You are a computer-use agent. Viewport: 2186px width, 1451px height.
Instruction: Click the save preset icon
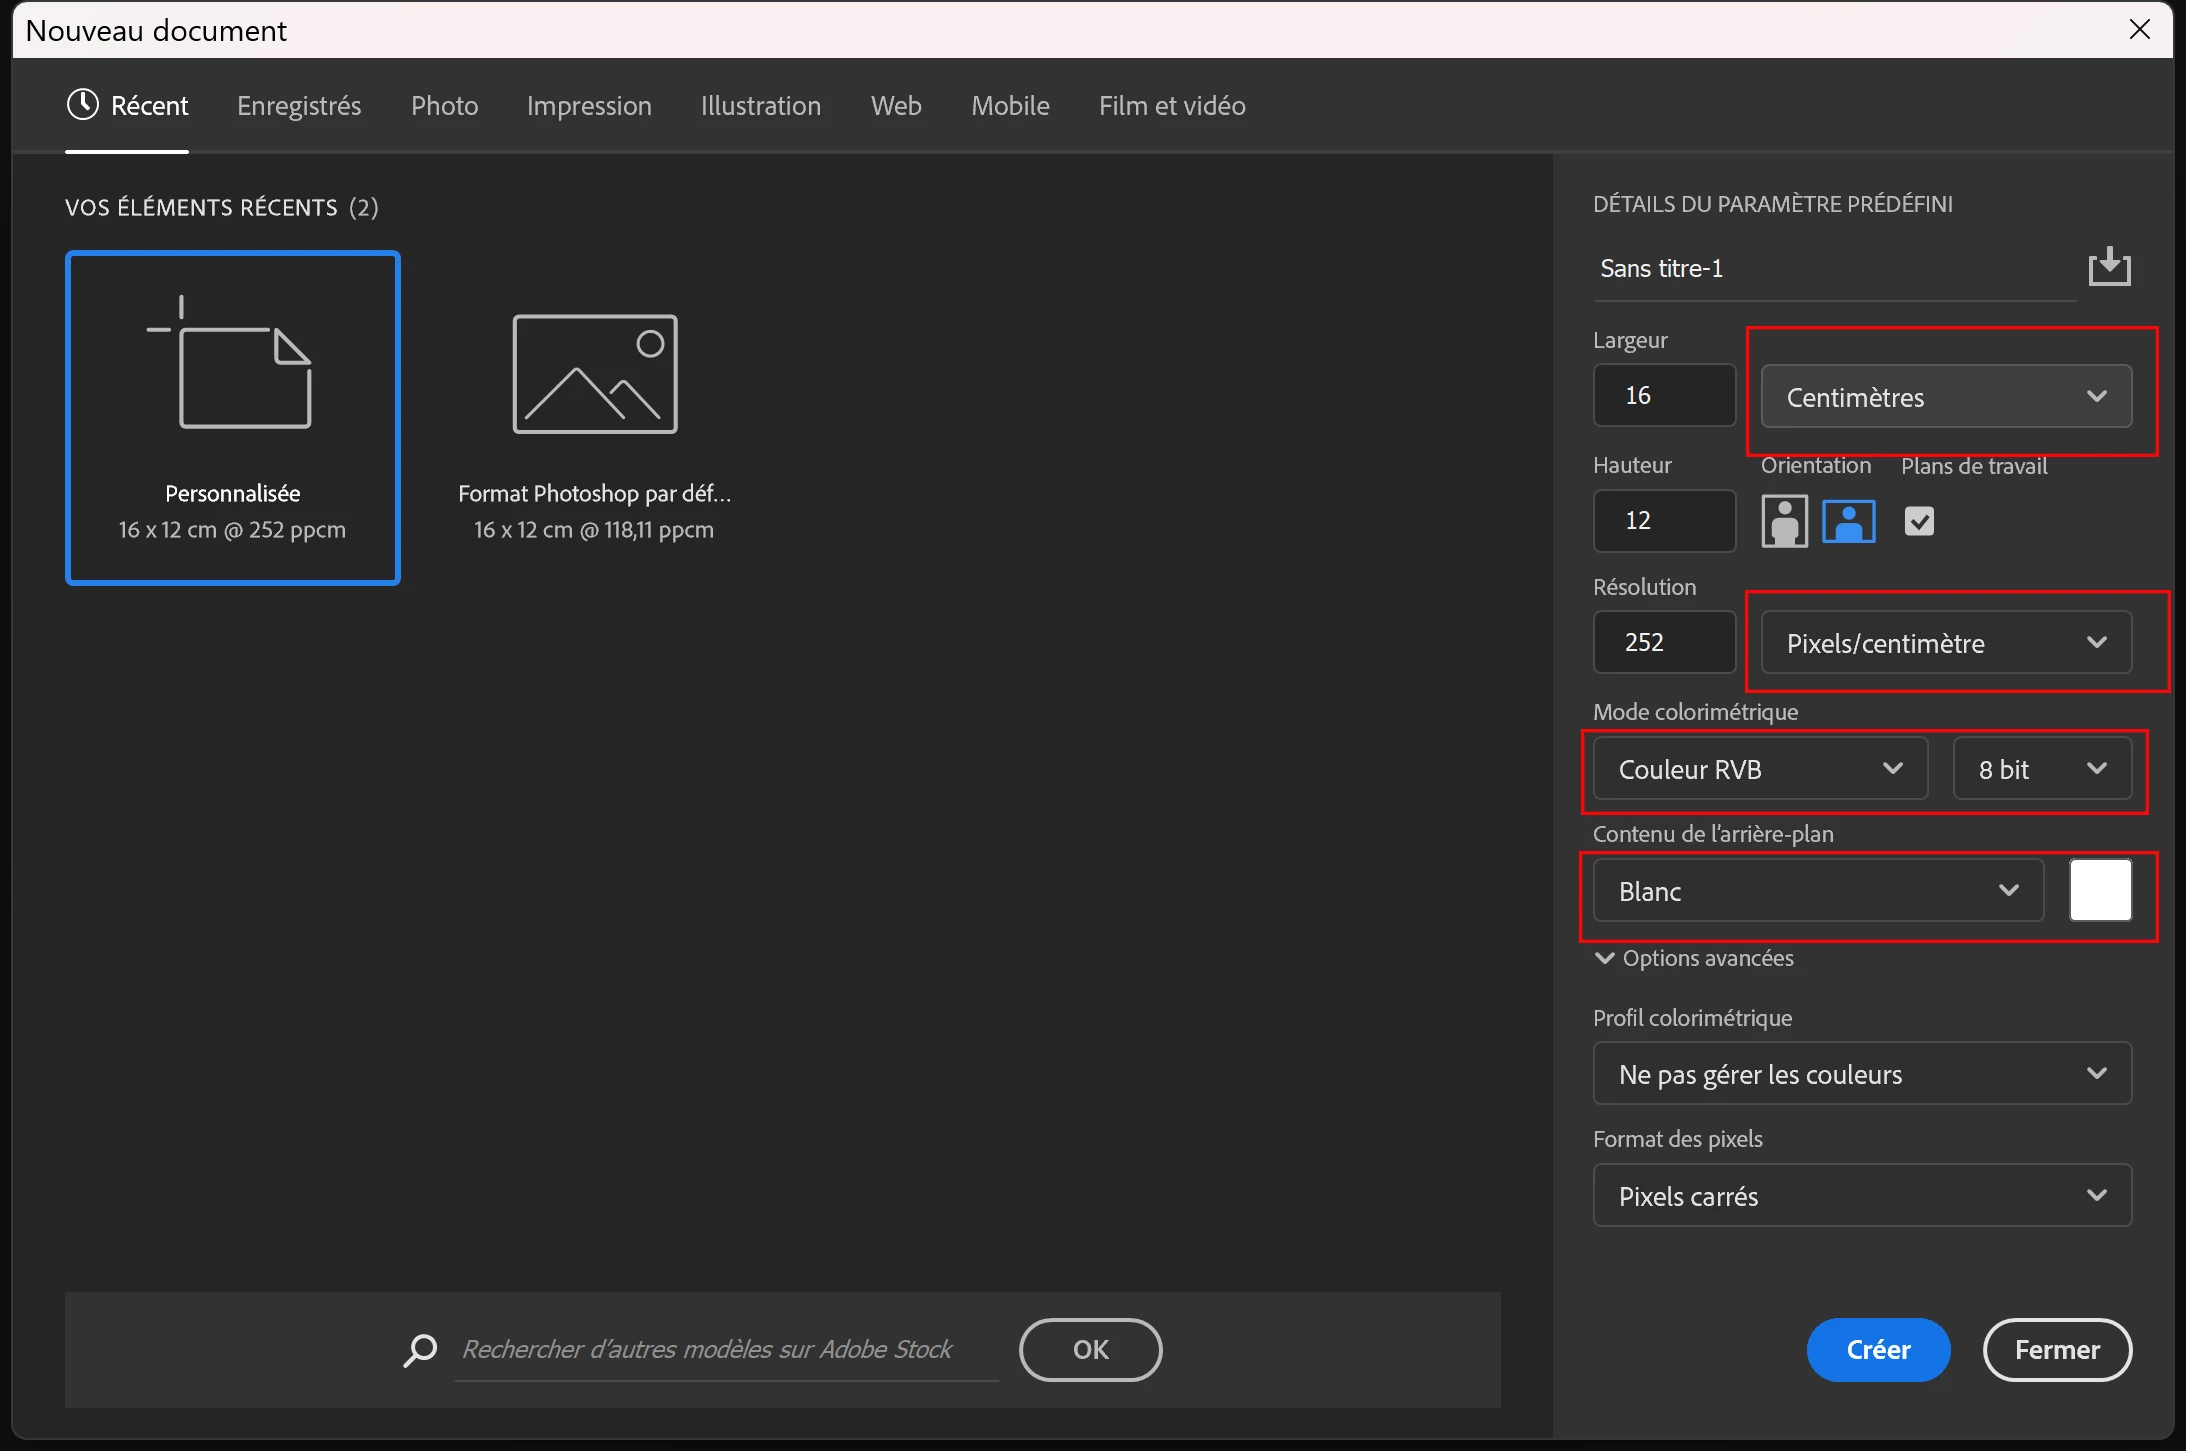2109,267
